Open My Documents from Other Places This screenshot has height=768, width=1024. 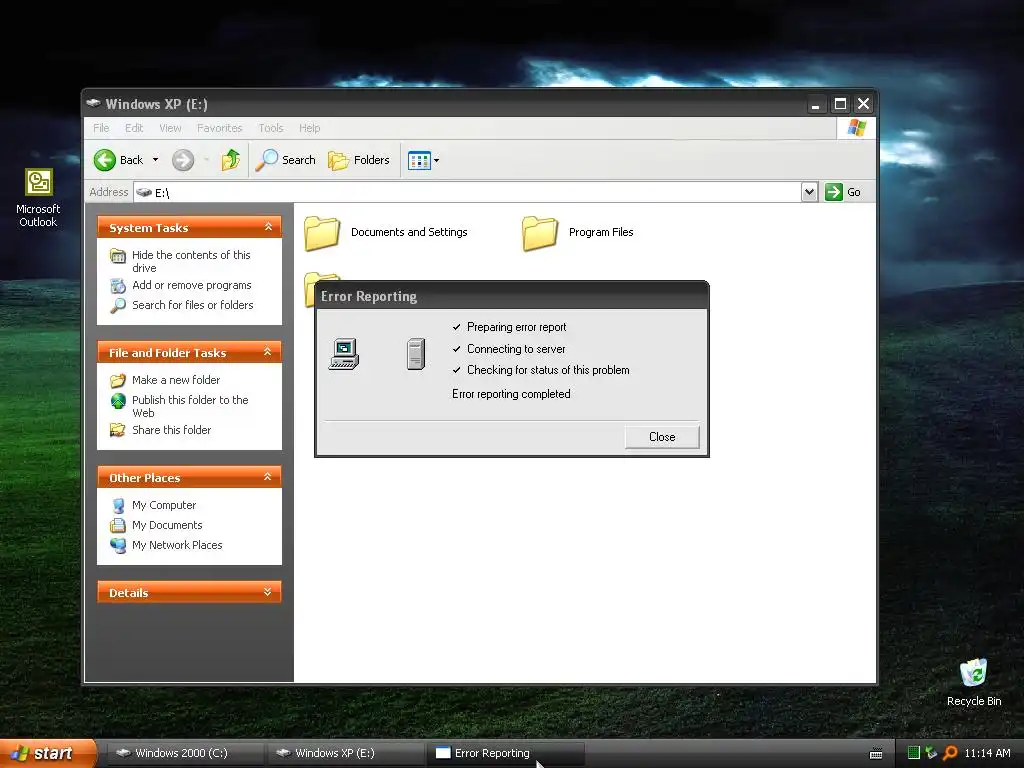tap(167, 525)
